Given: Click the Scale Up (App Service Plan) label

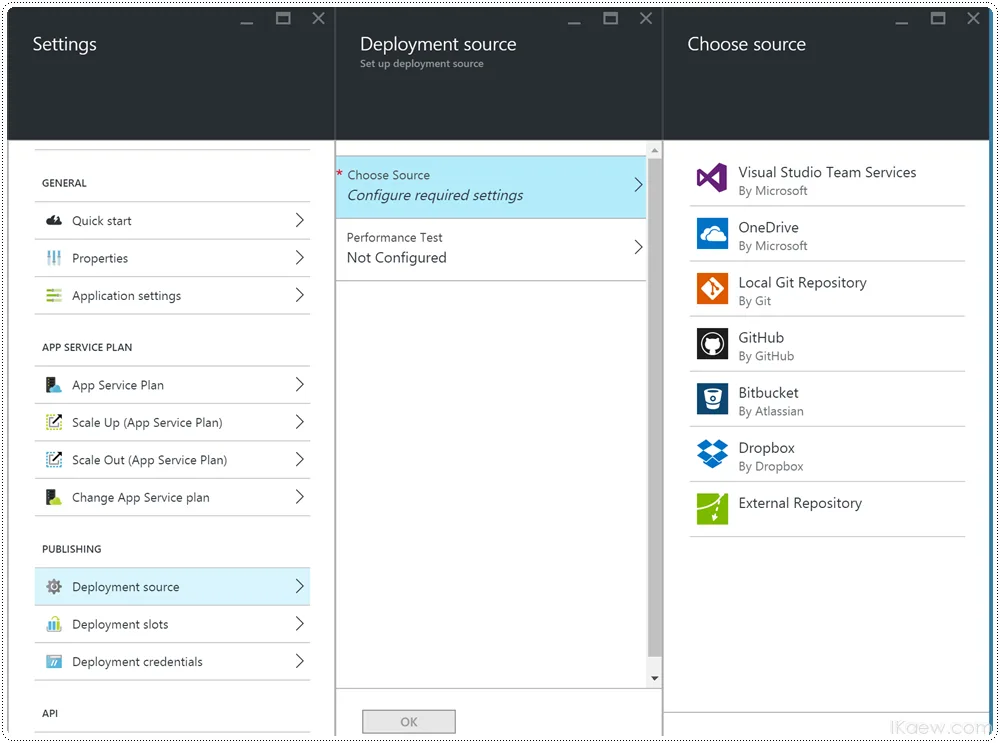Looking at the screenshot, I should [147, 423].
